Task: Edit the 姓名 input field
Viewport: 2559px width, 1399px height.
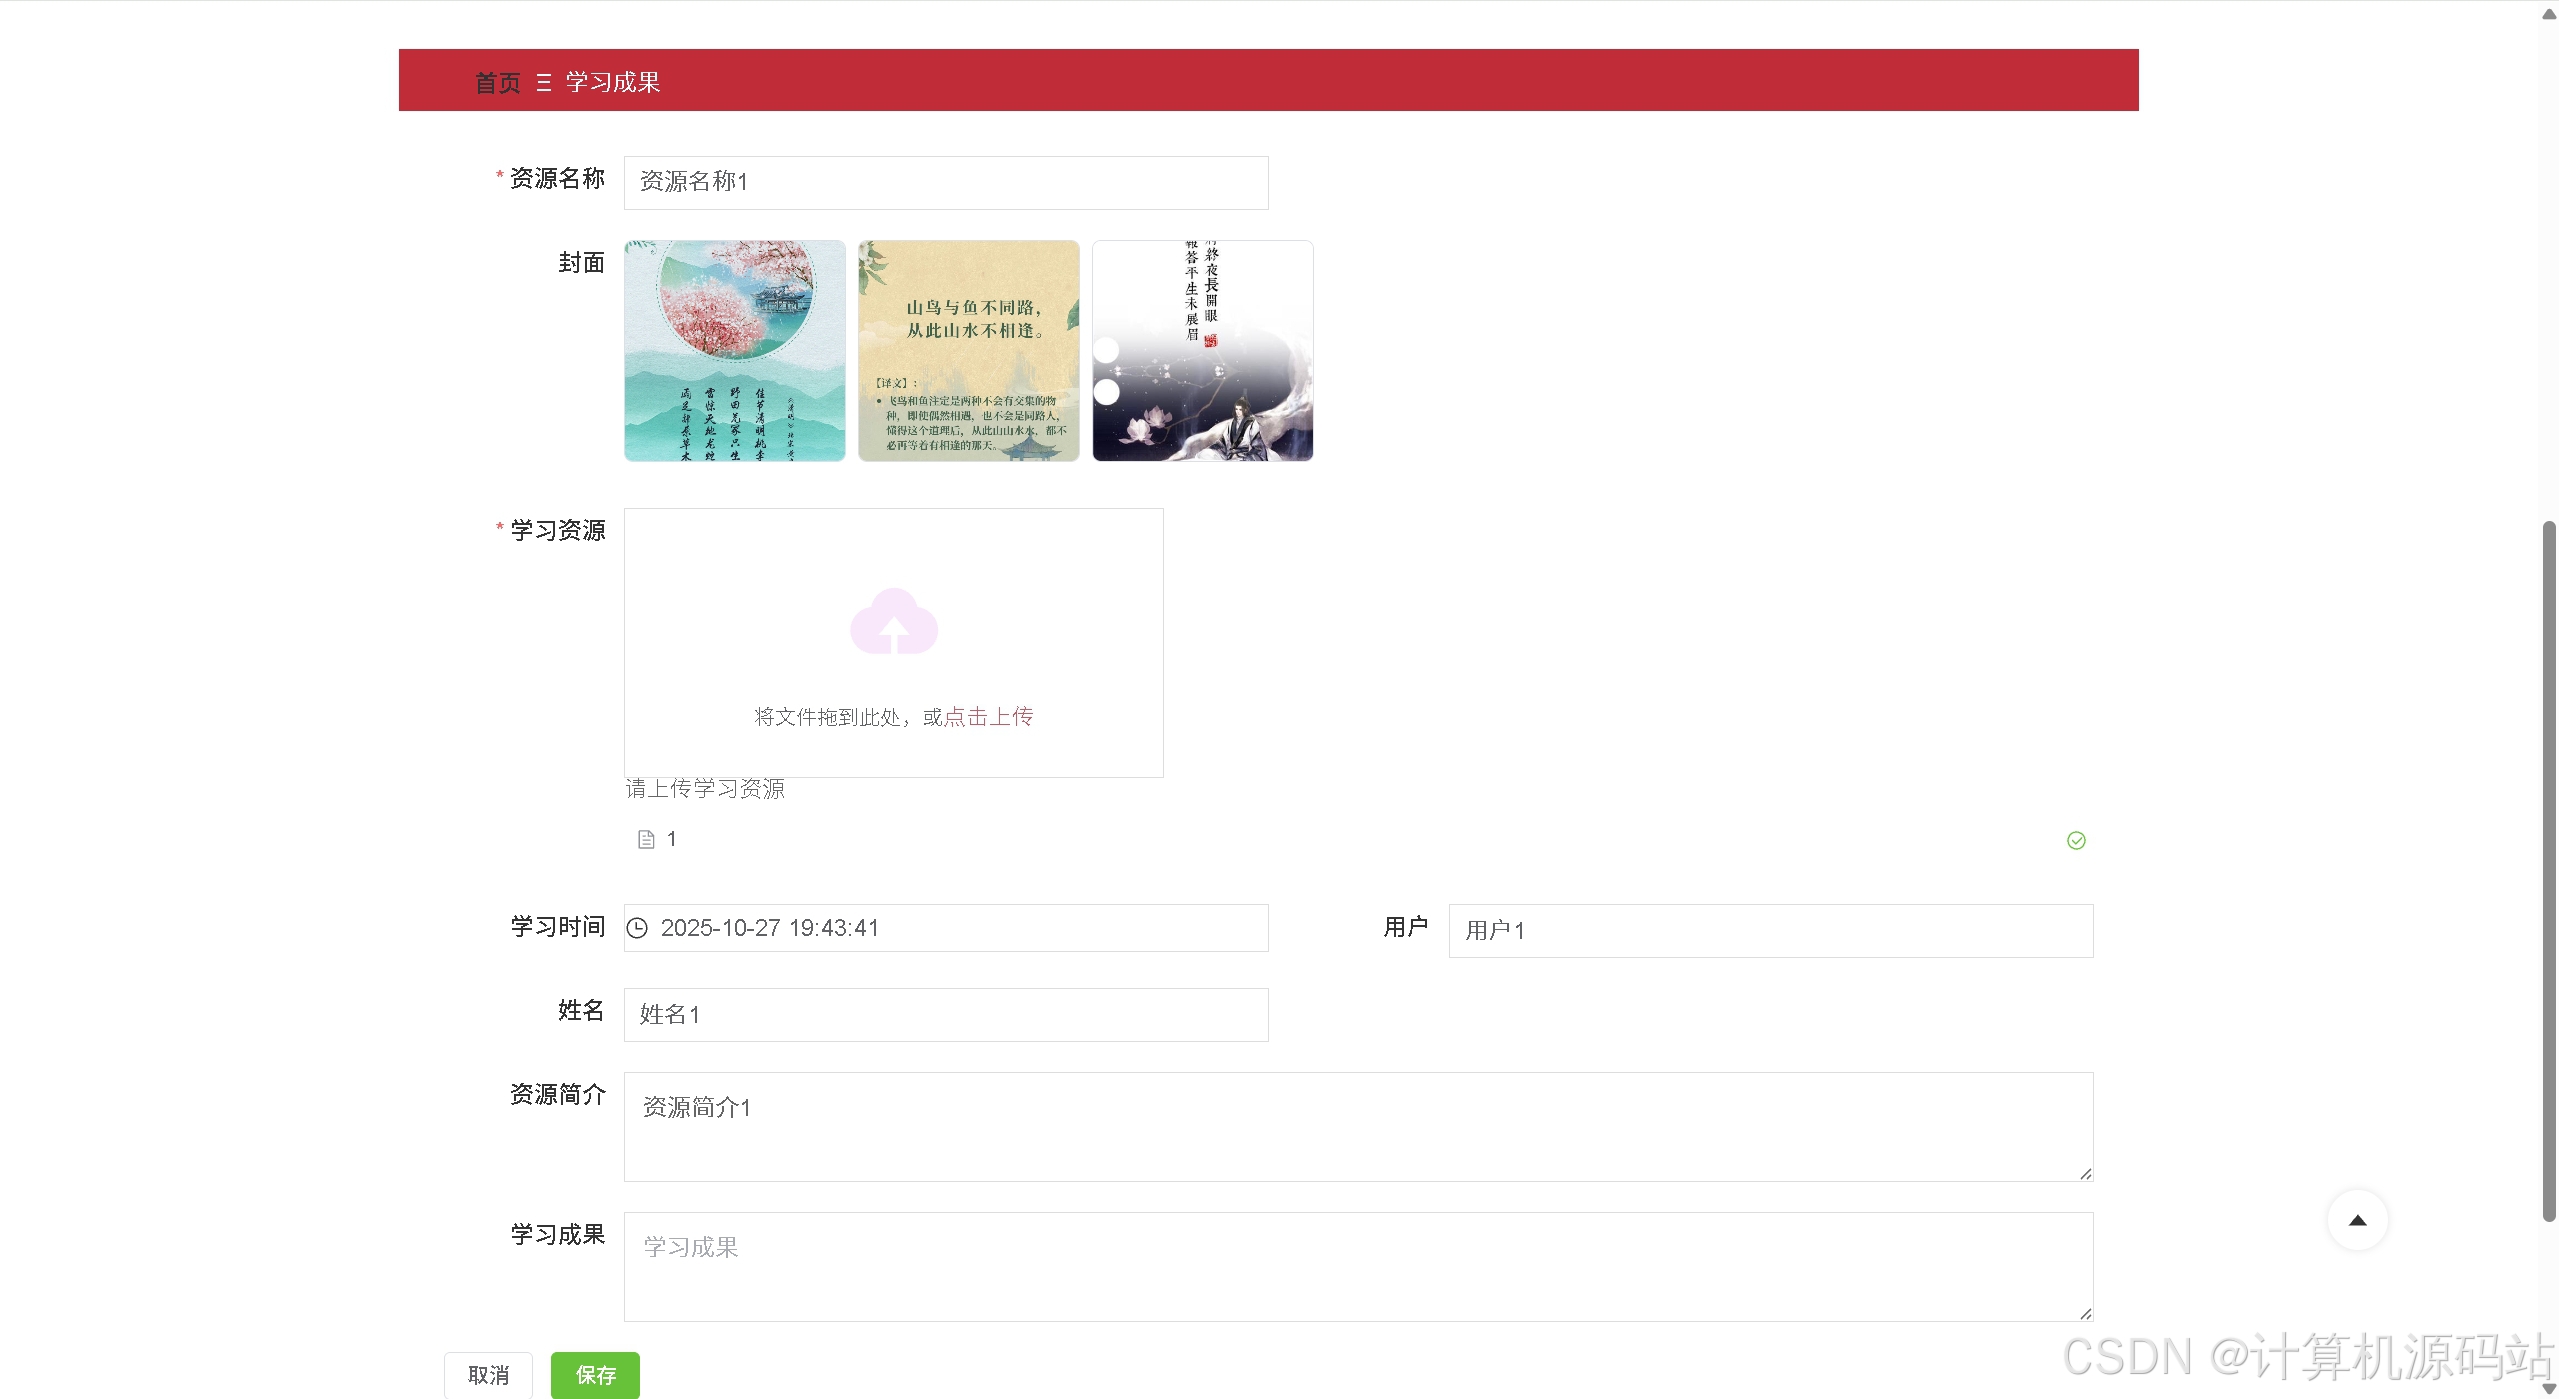Action: point(945,1014)
